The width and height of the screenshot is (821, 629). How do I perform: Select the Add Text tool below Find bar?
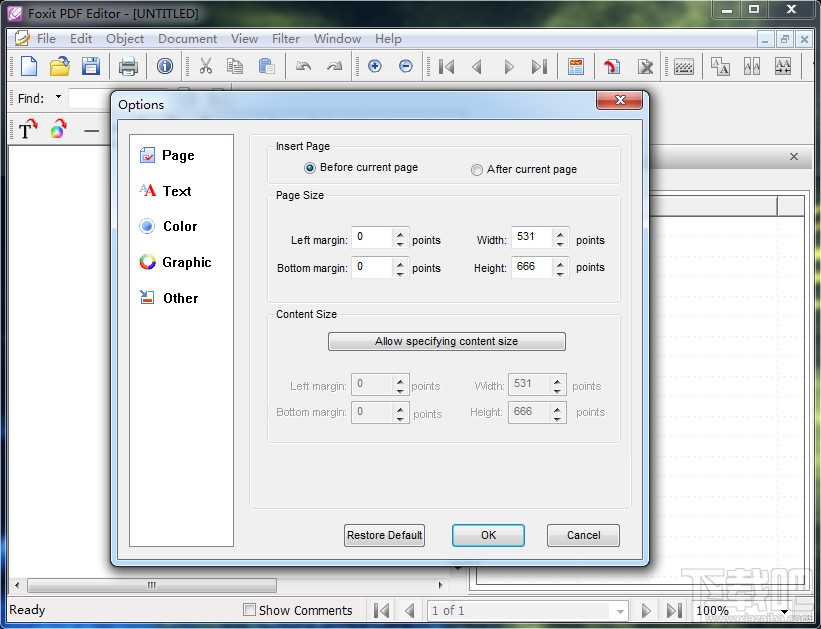[x=25, y=129]
